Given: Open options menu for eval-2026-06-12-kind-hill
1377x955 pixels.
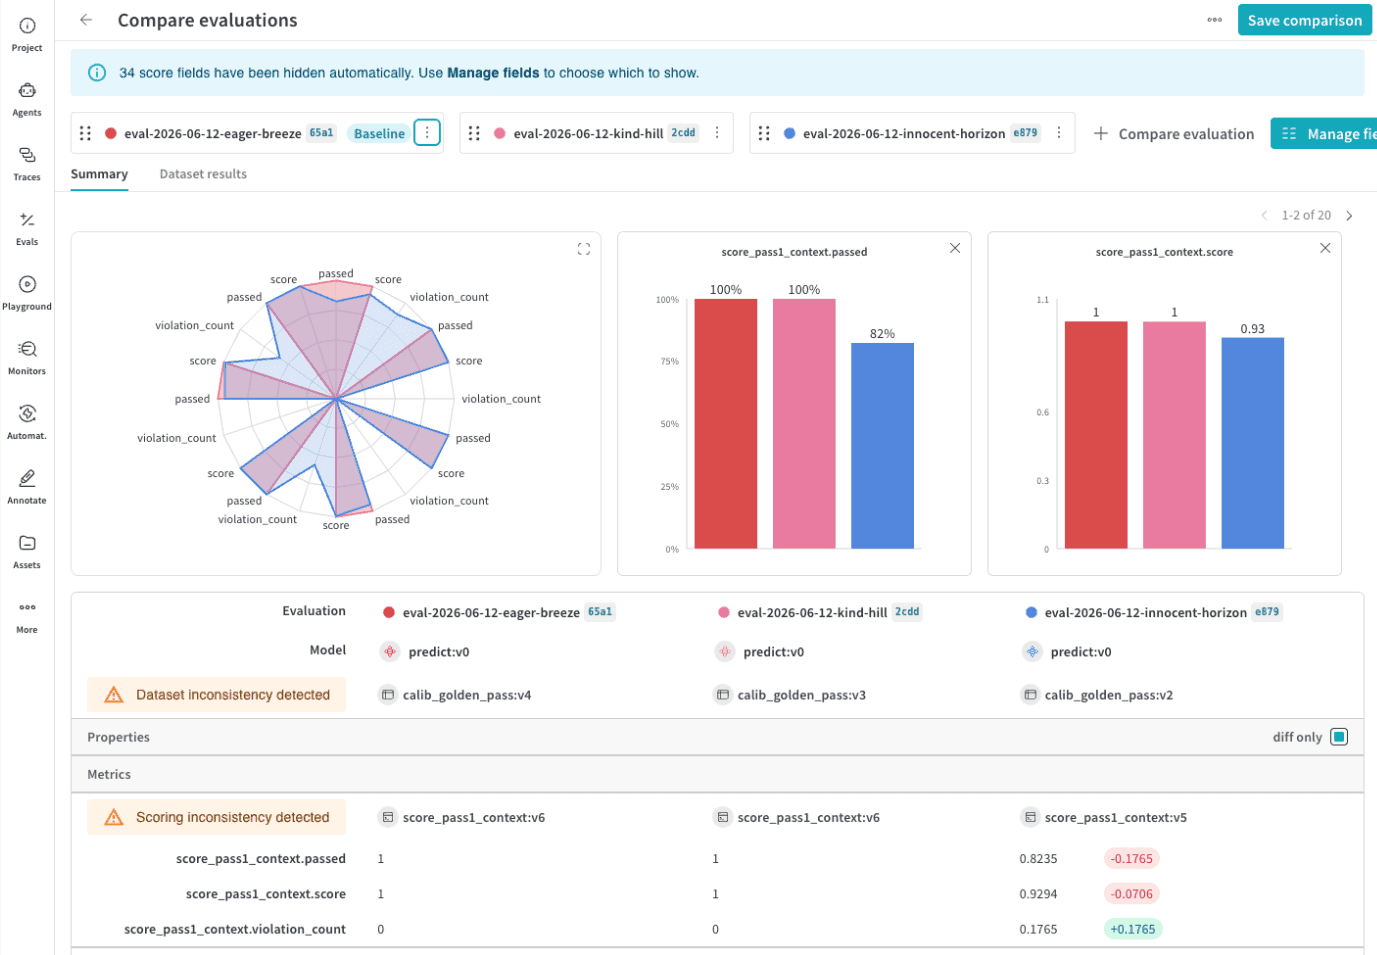Looking at the screenshot, I should click(x=717, y=133).
